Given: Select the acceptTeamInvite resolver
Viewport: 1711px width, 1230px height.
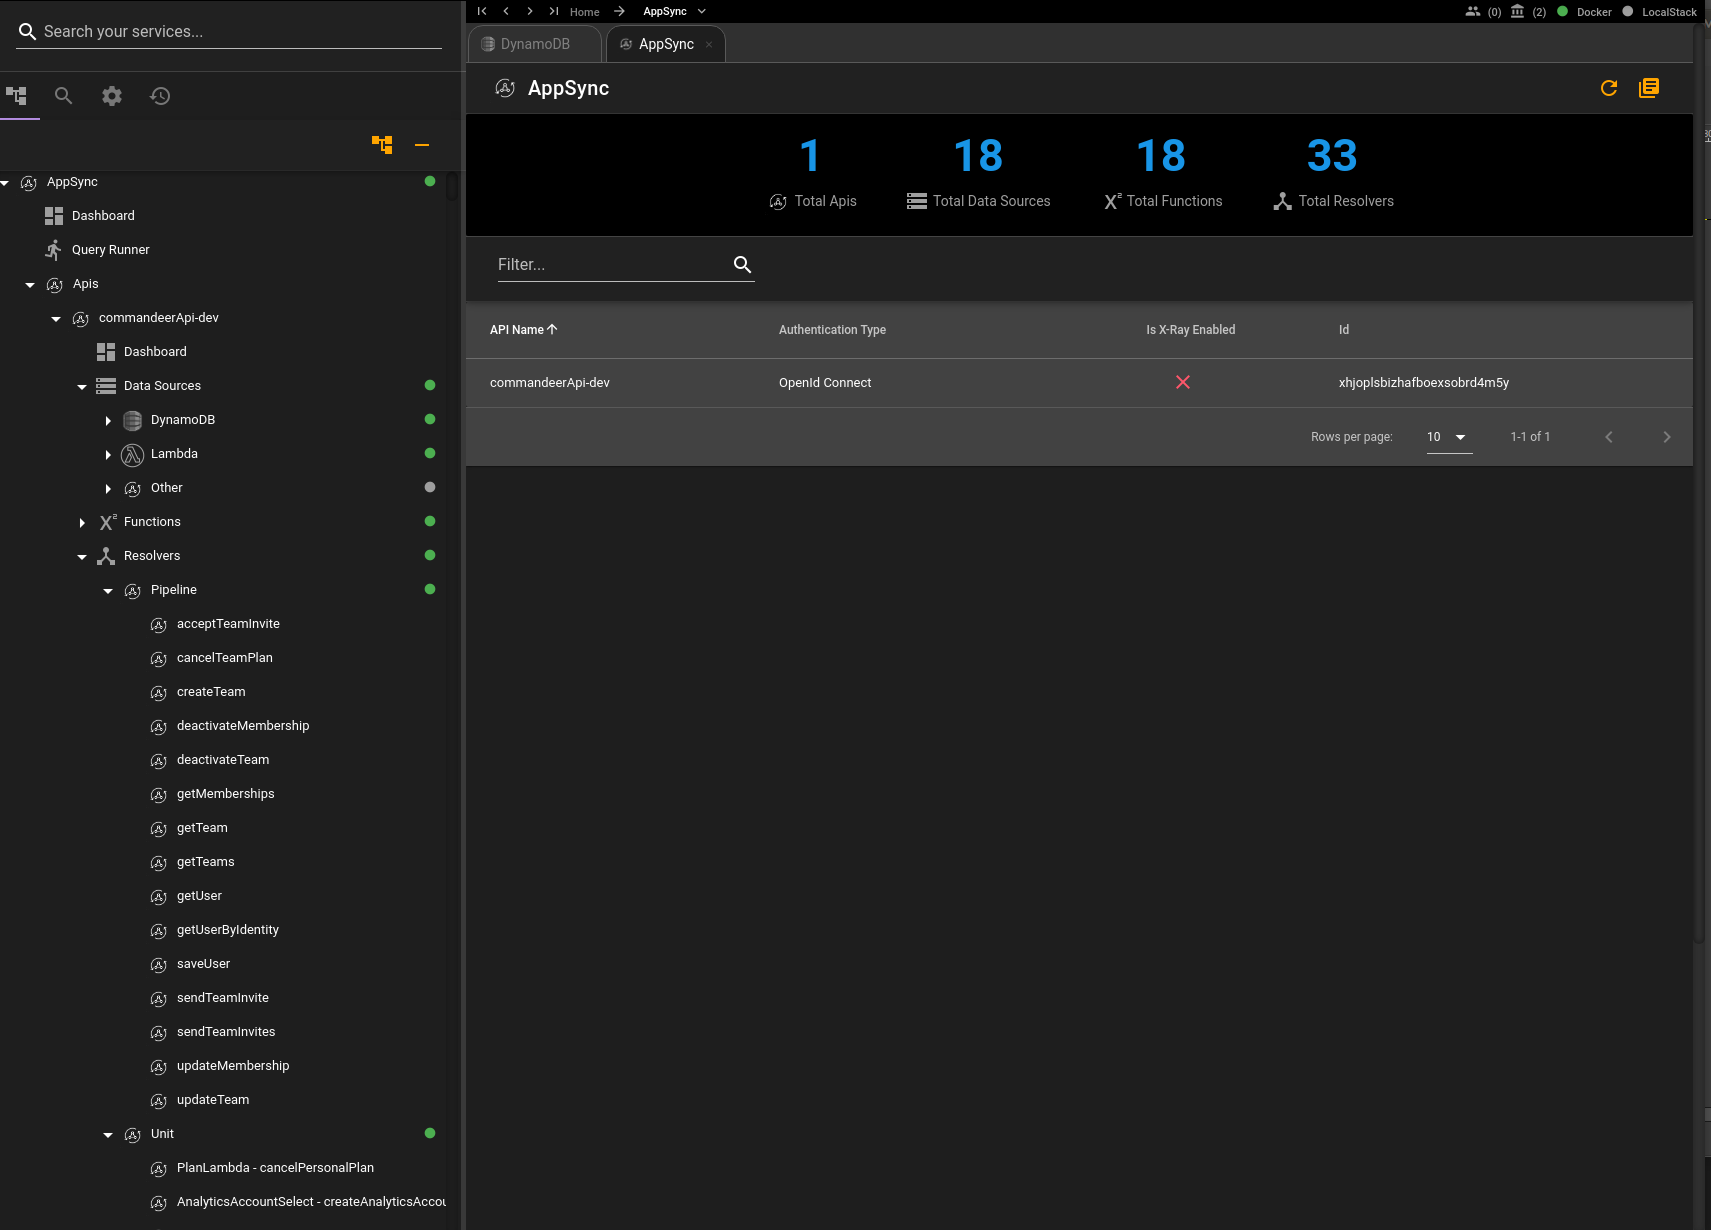Looking at the screenshot, I should (228, 624).
